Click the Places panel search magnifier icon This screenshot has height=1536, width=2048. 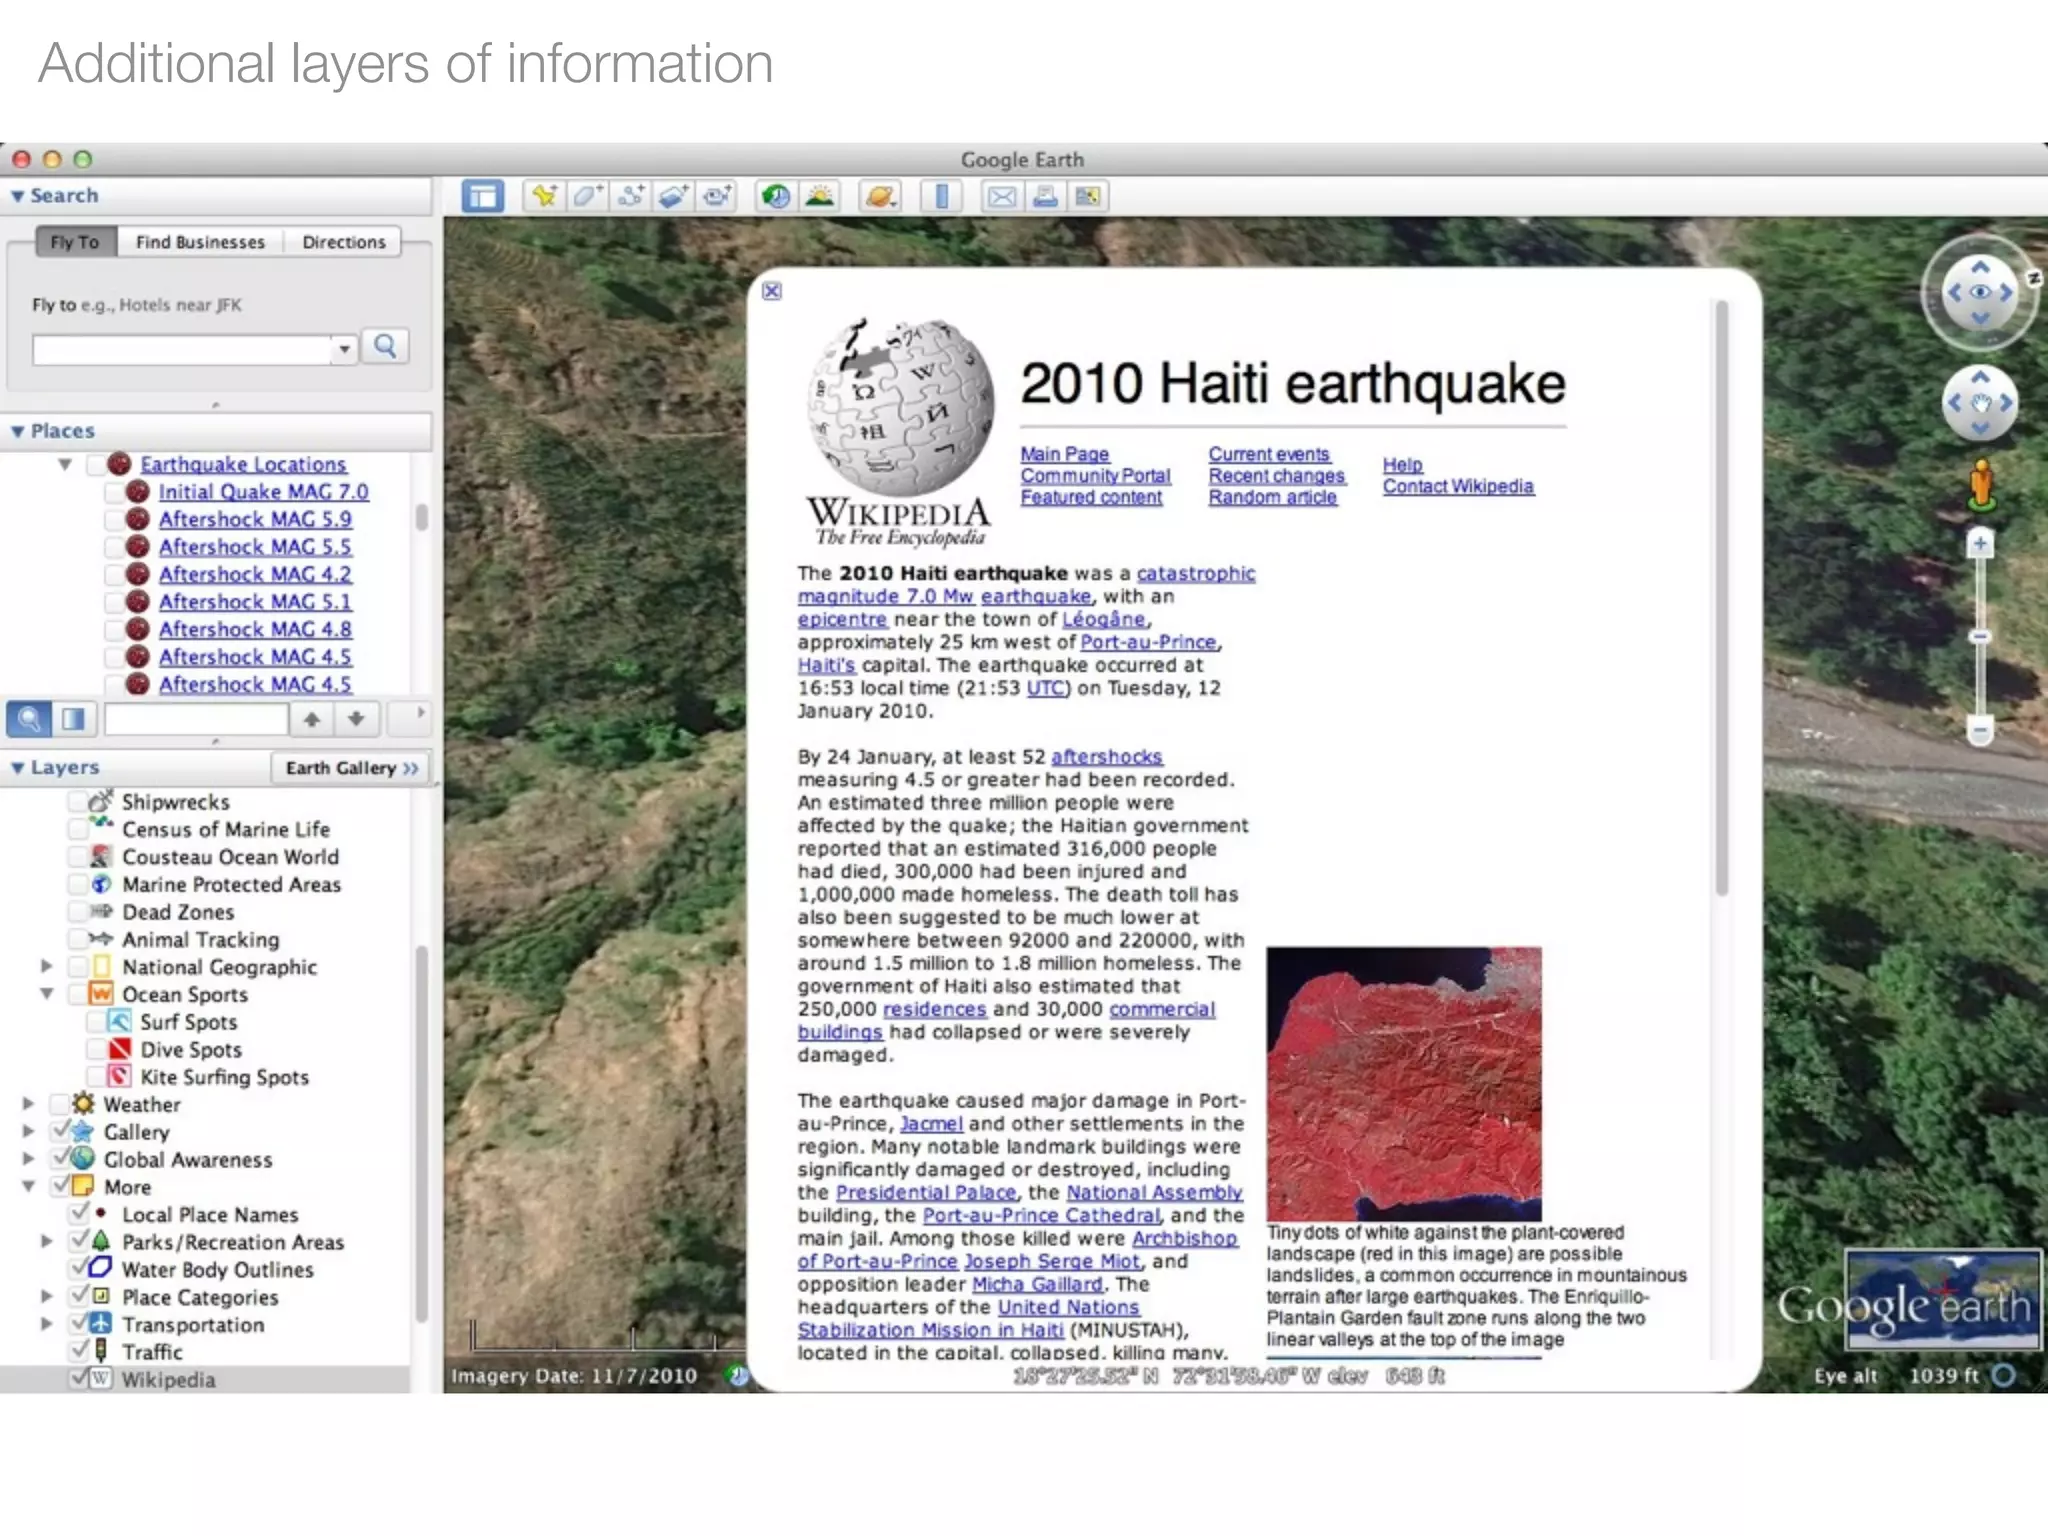click(29, 718)
